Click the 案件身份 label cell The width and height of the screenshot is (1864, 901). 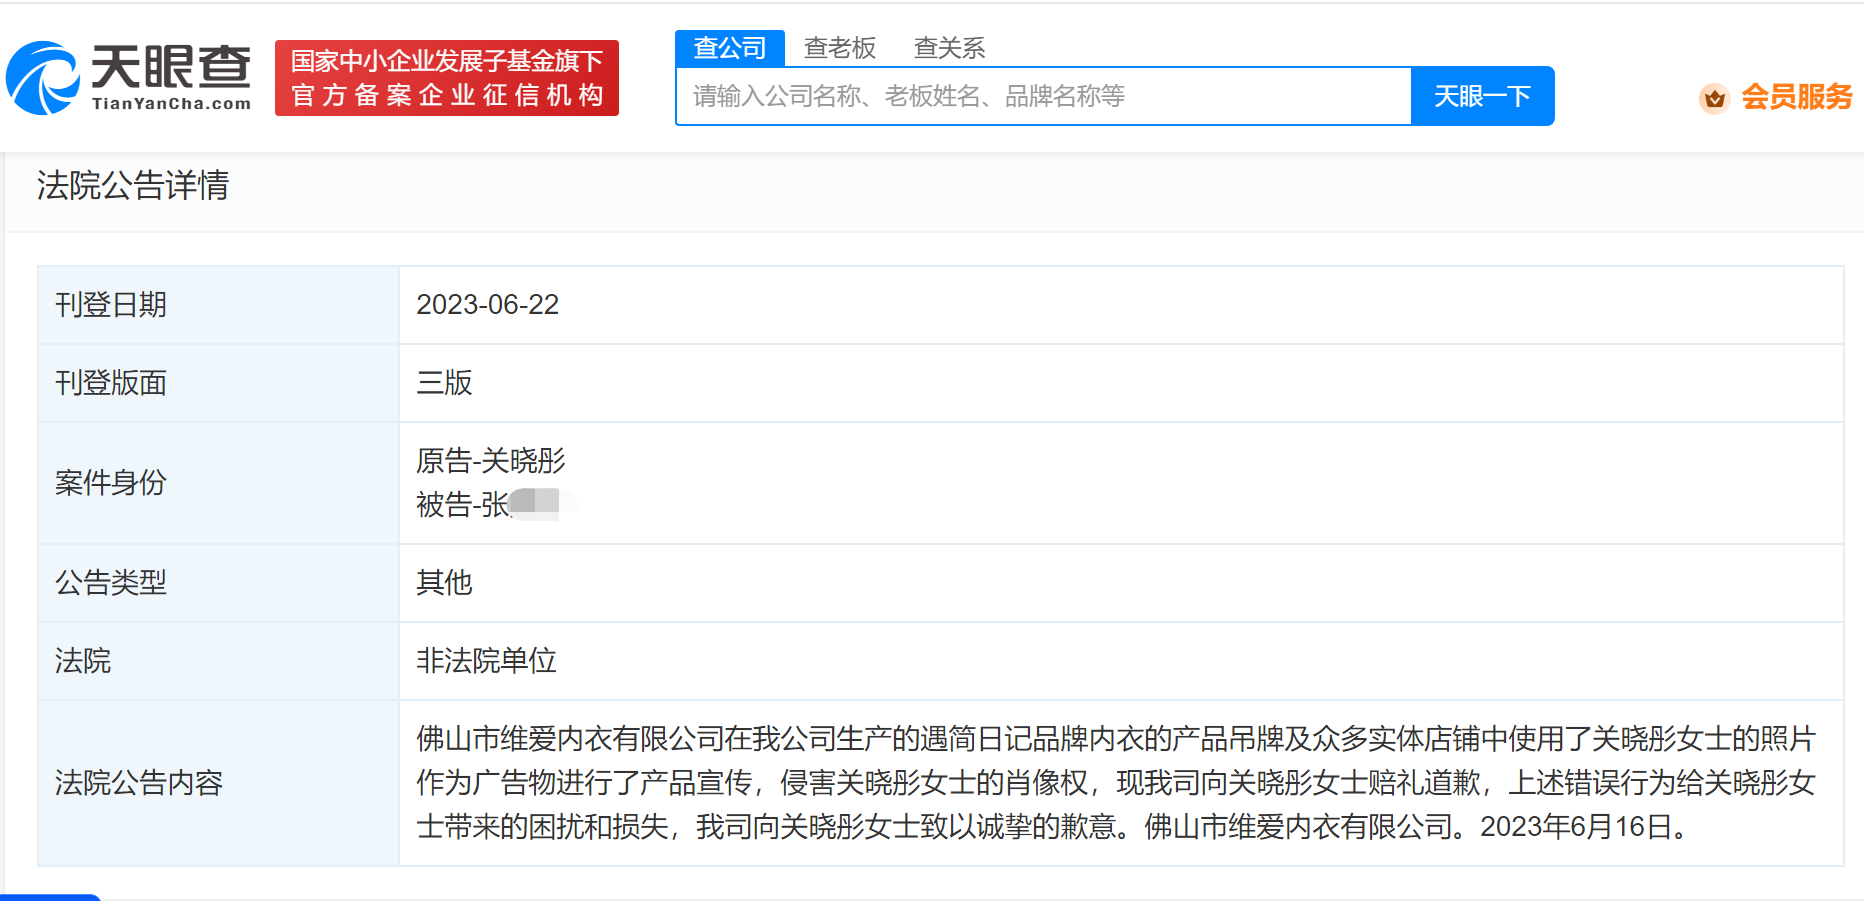[219, 483]
